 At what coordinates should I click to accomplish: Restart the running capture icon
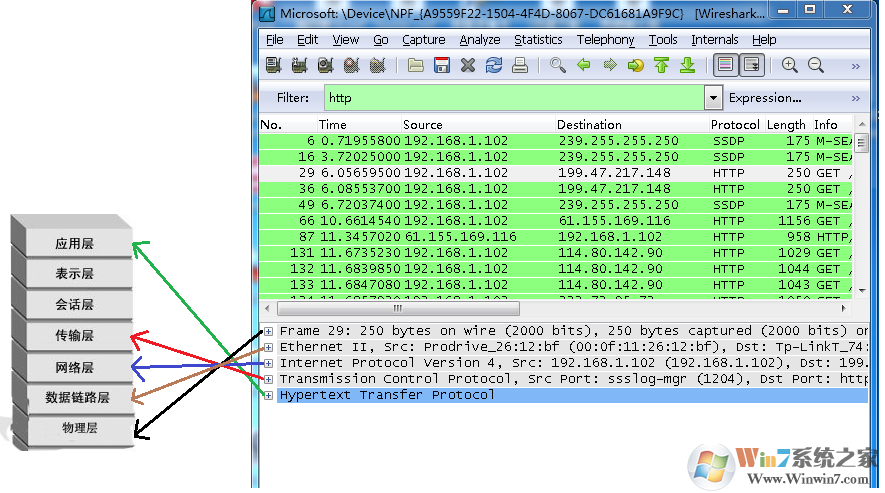point(378,66)
